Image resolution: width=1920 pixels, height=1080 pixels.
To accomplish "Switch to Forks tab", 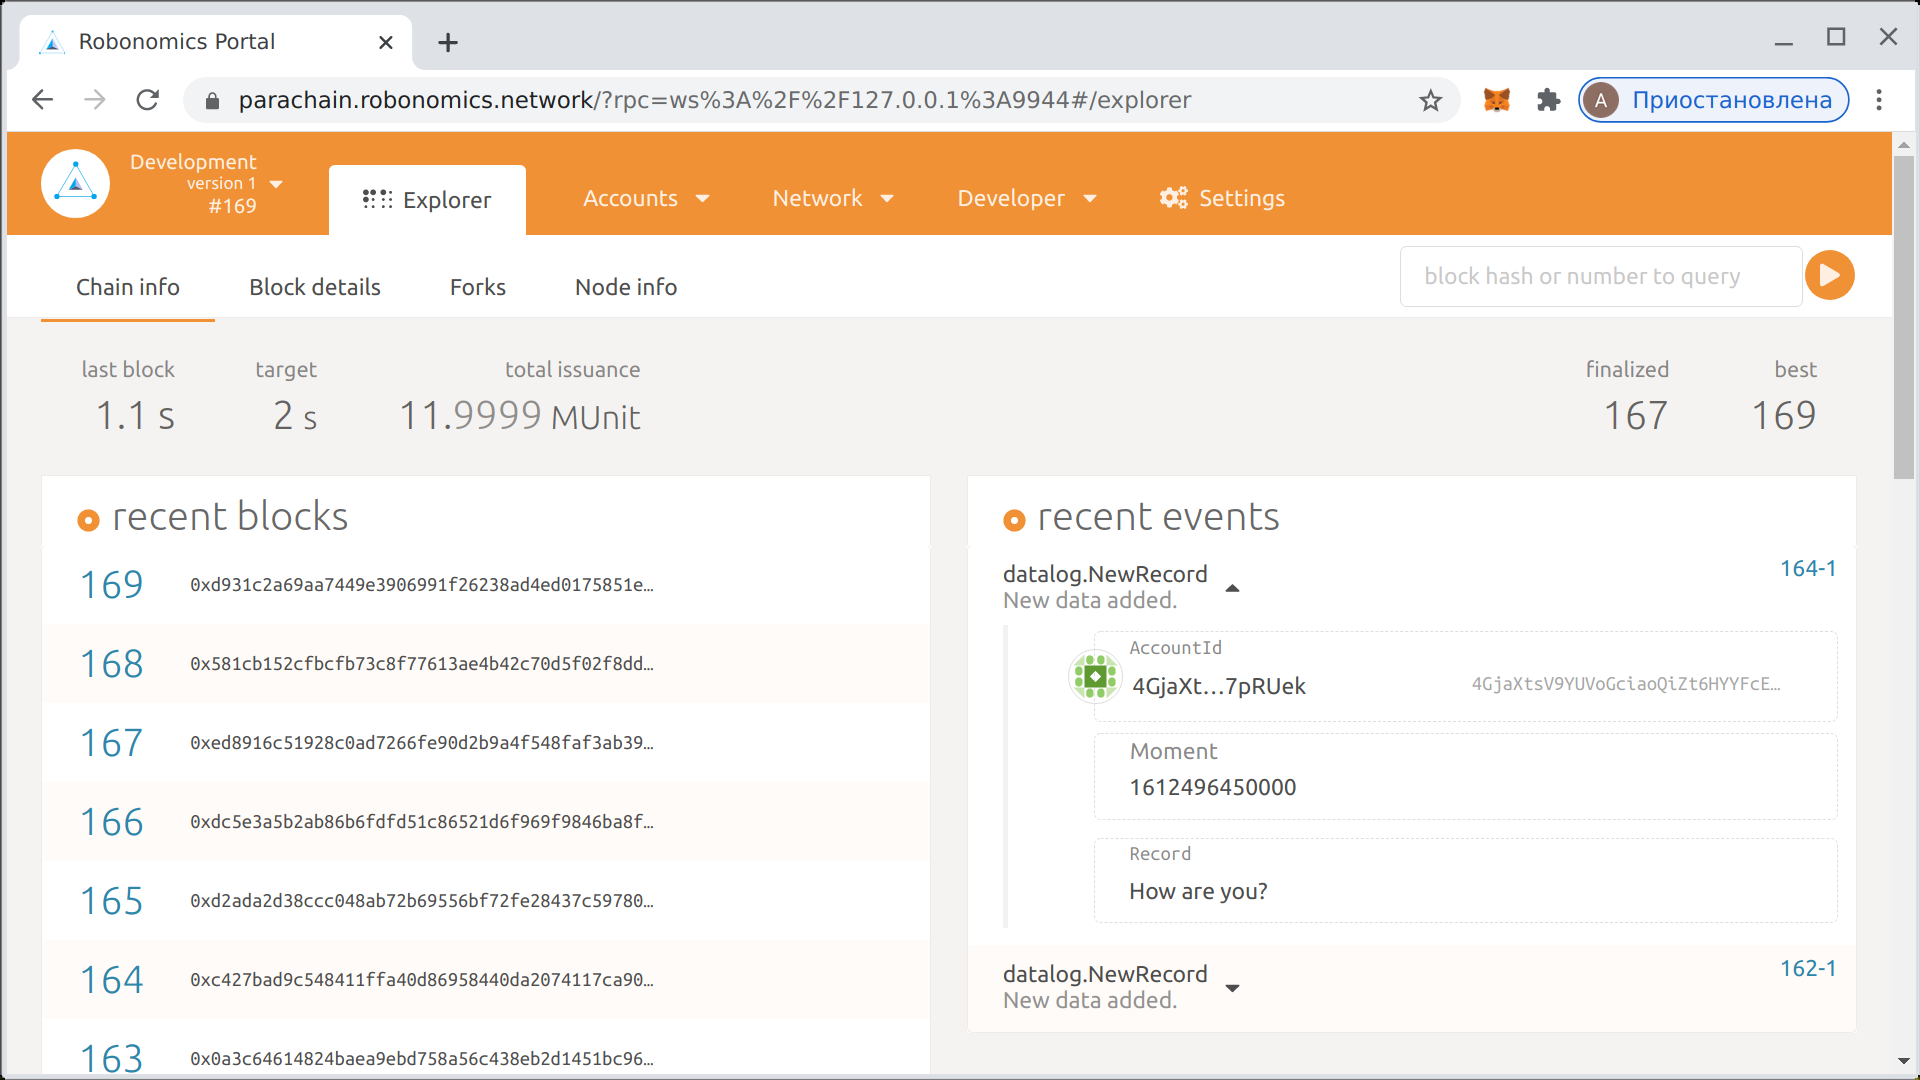I will (478, 287).
